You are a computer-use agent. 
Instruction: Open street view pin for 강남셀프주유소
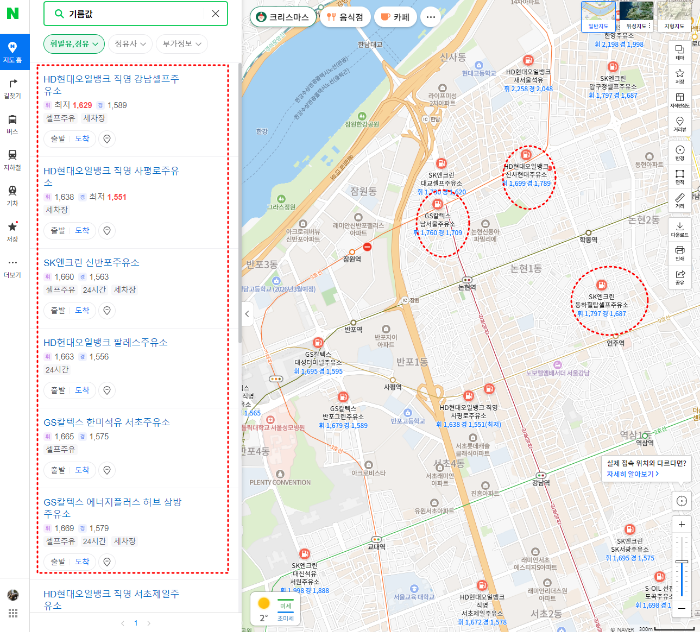[x=107, y=139]
